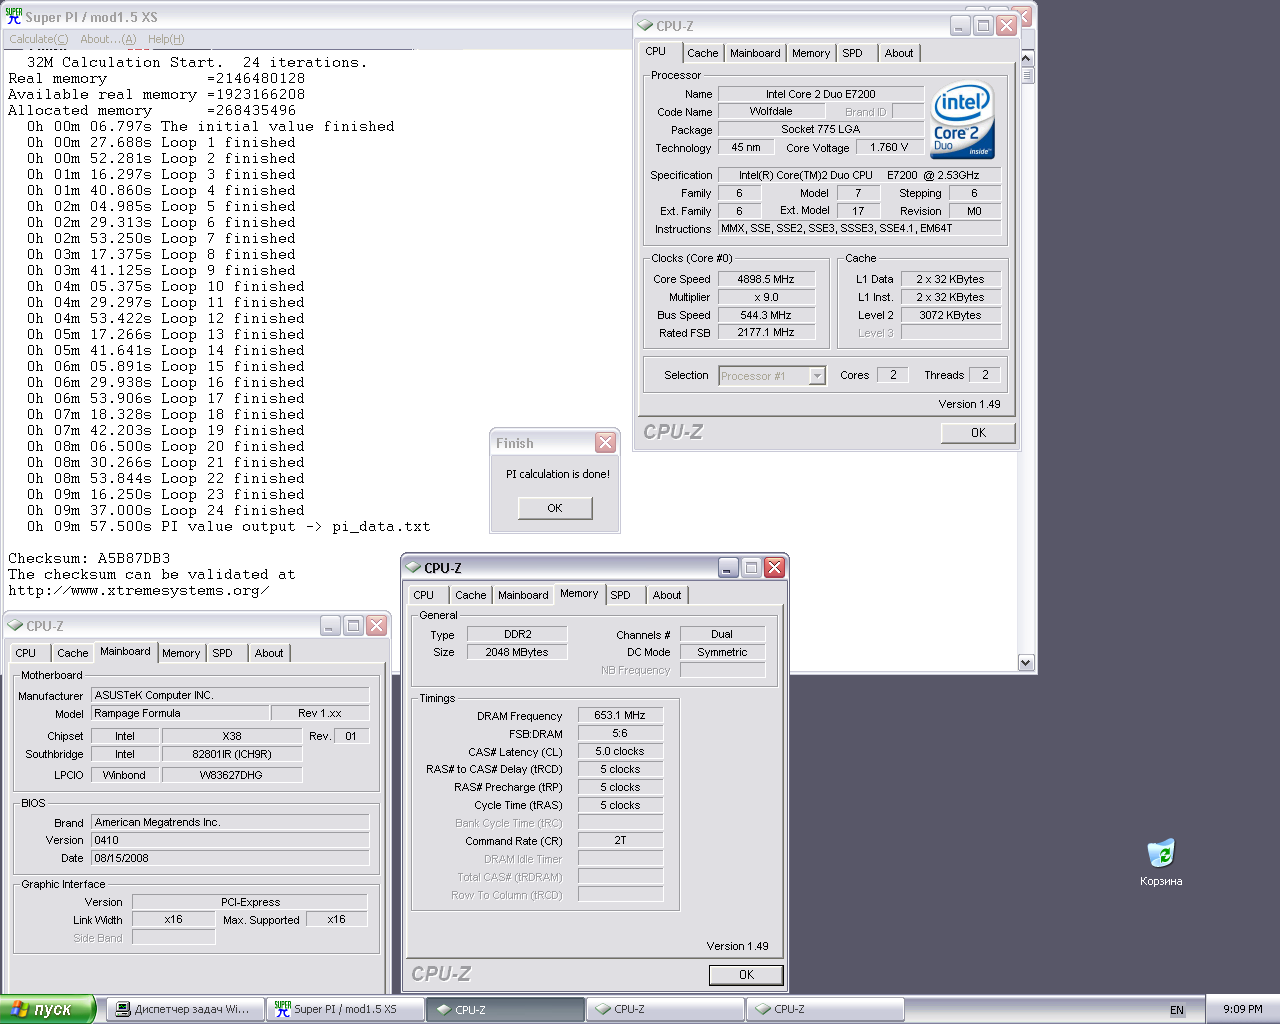Click the CAS# Latency 5.0 clocks field
Screen dimensions: 1280x1024
pyautogui.click(x=620, y=751)
